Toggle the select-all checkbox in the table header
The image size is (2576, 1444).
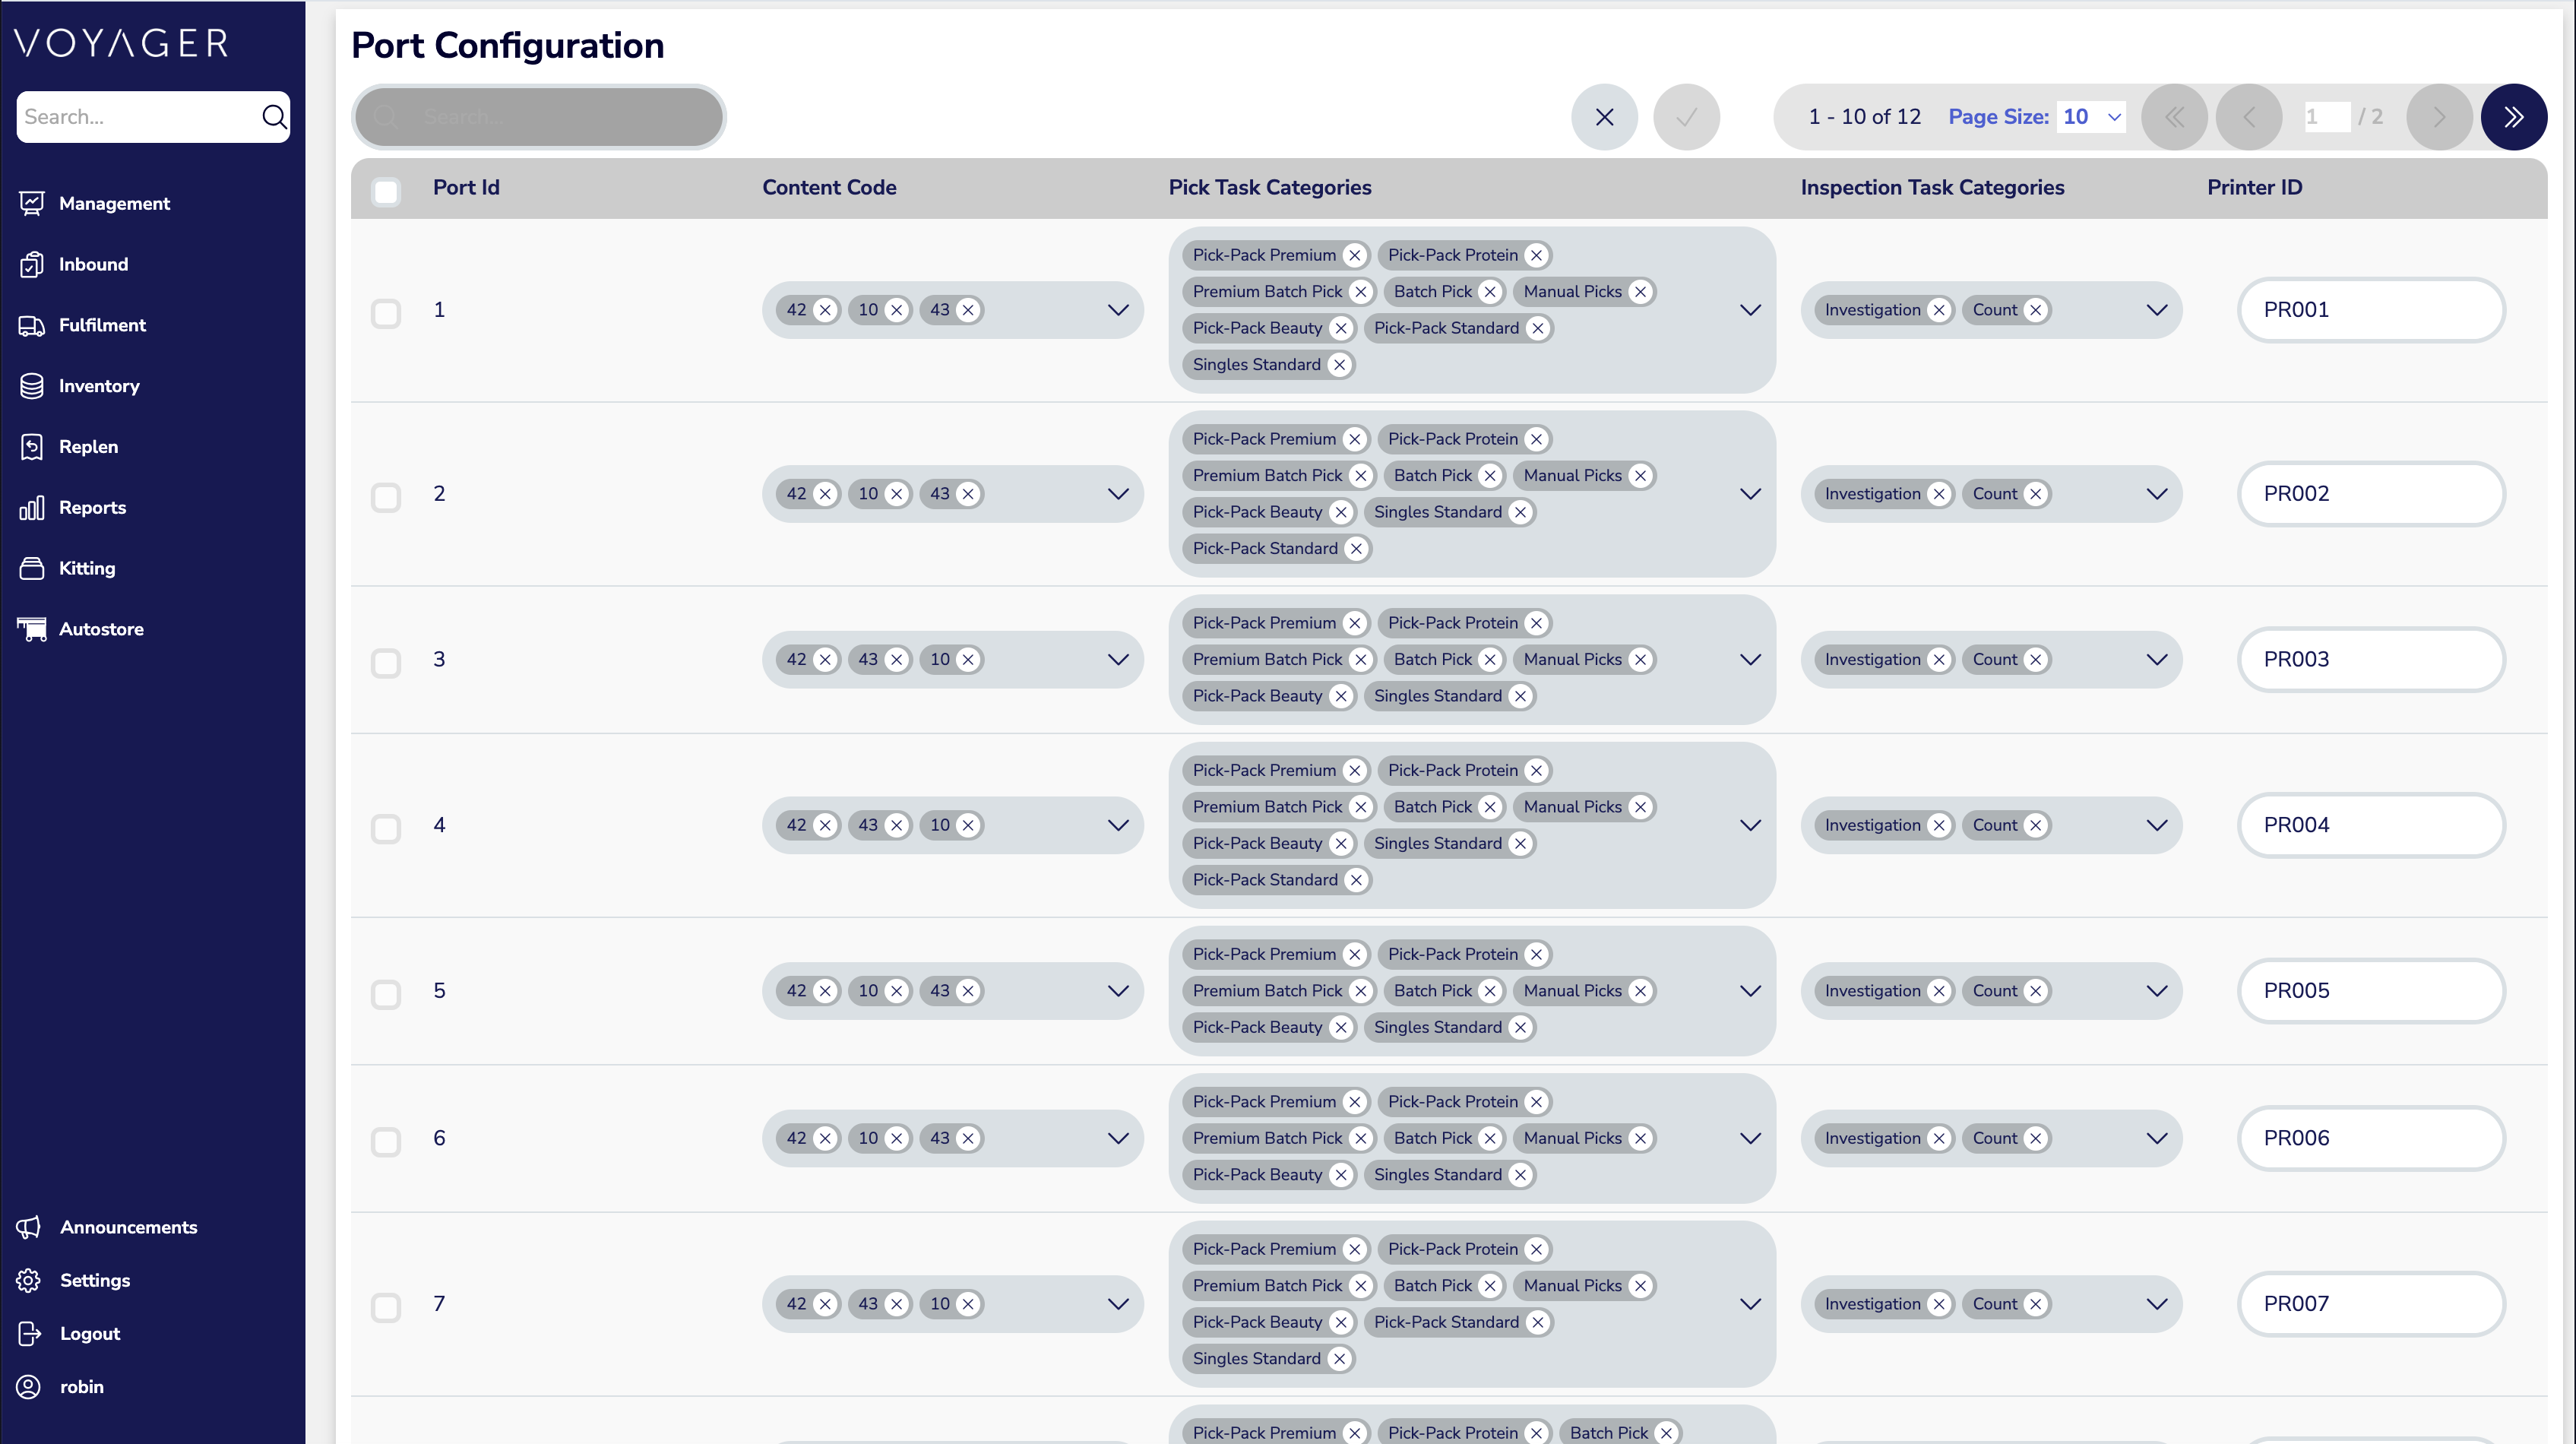pos(386,191)
